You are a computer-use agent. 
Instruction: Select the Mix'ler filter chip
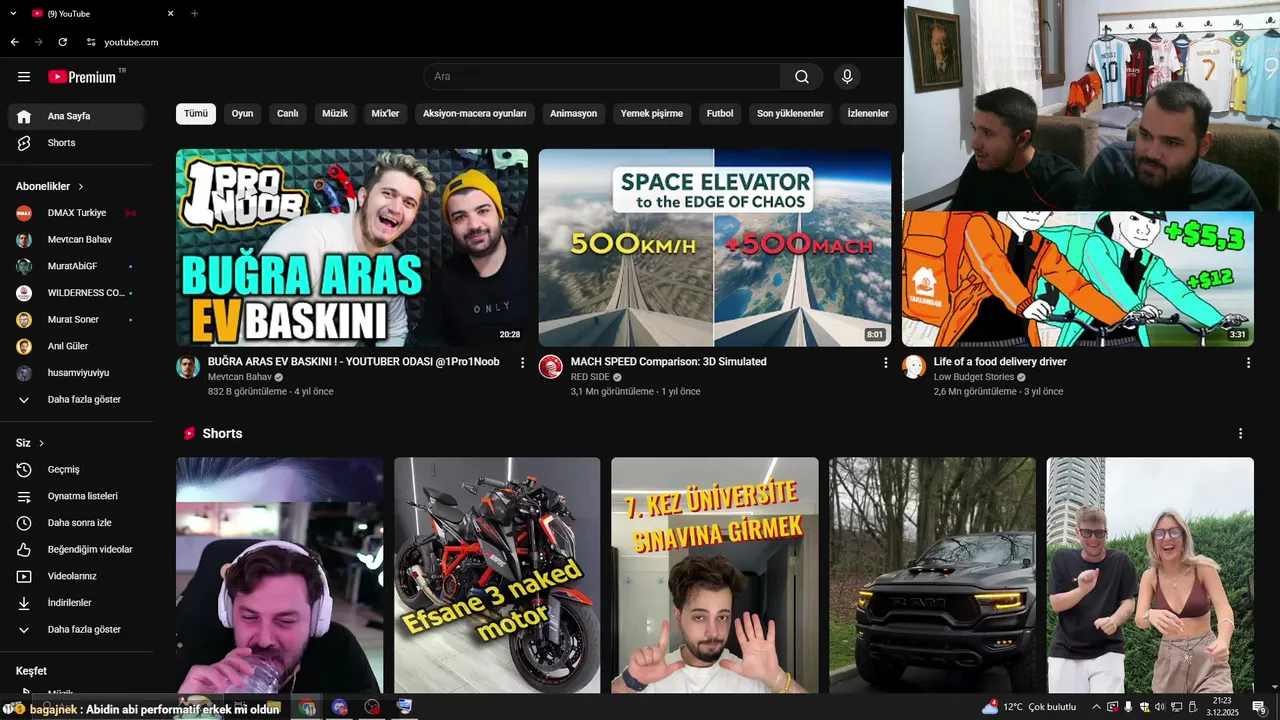pyautogui.click(x=385, y=114)
